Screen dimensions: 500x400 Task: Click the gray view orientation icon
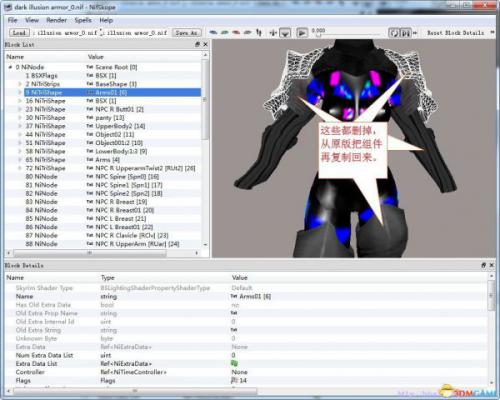(247, 32)
